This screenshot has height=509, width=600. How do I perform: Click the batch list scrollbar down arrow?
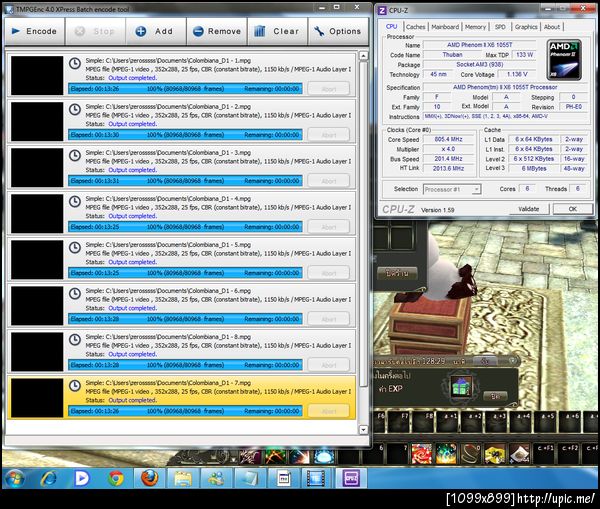(364, 430)
